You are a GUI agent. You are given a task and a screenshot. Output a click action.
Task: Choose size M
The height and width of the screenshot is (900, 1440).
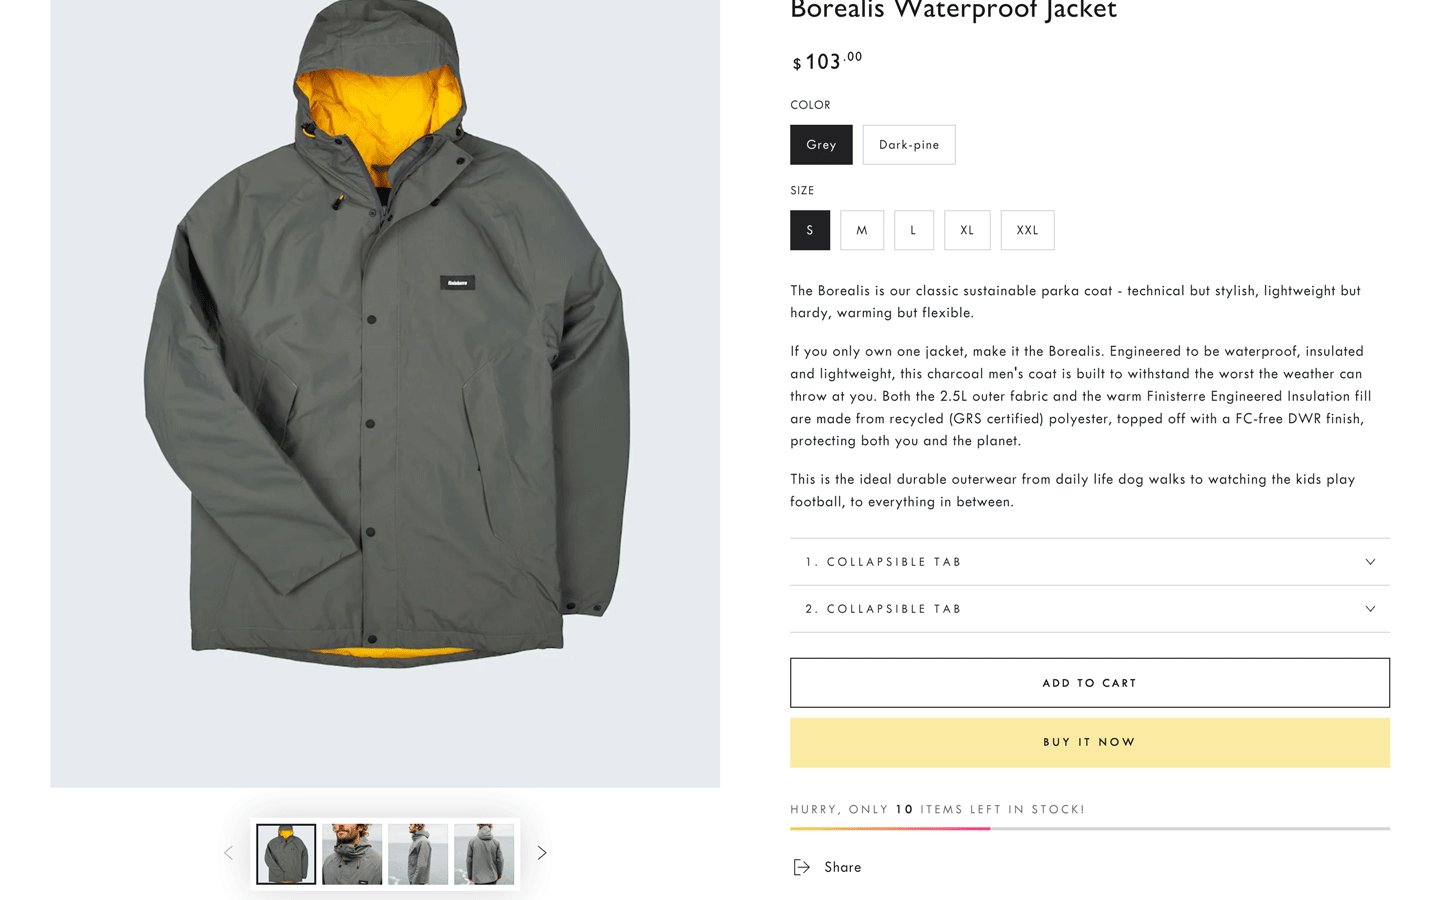[x=862, y=230]
